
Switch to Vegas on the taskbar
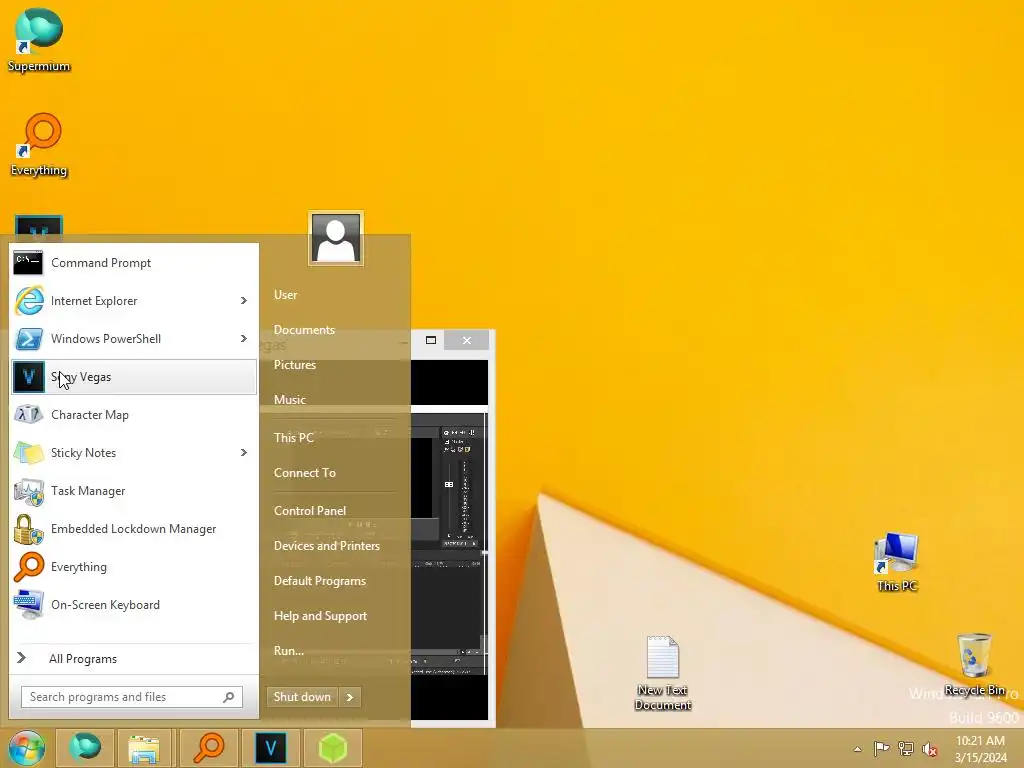[x=270, y=748]
